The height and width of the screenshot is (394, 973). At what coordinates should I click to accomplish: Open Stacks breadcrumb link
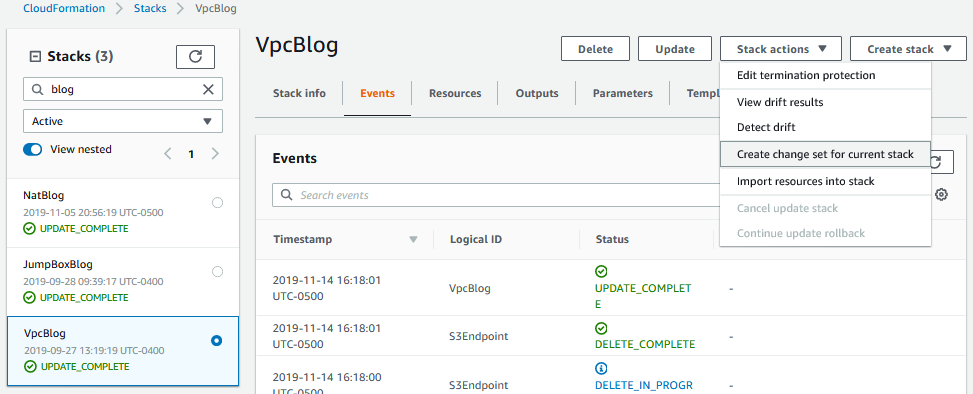point(150,9)
